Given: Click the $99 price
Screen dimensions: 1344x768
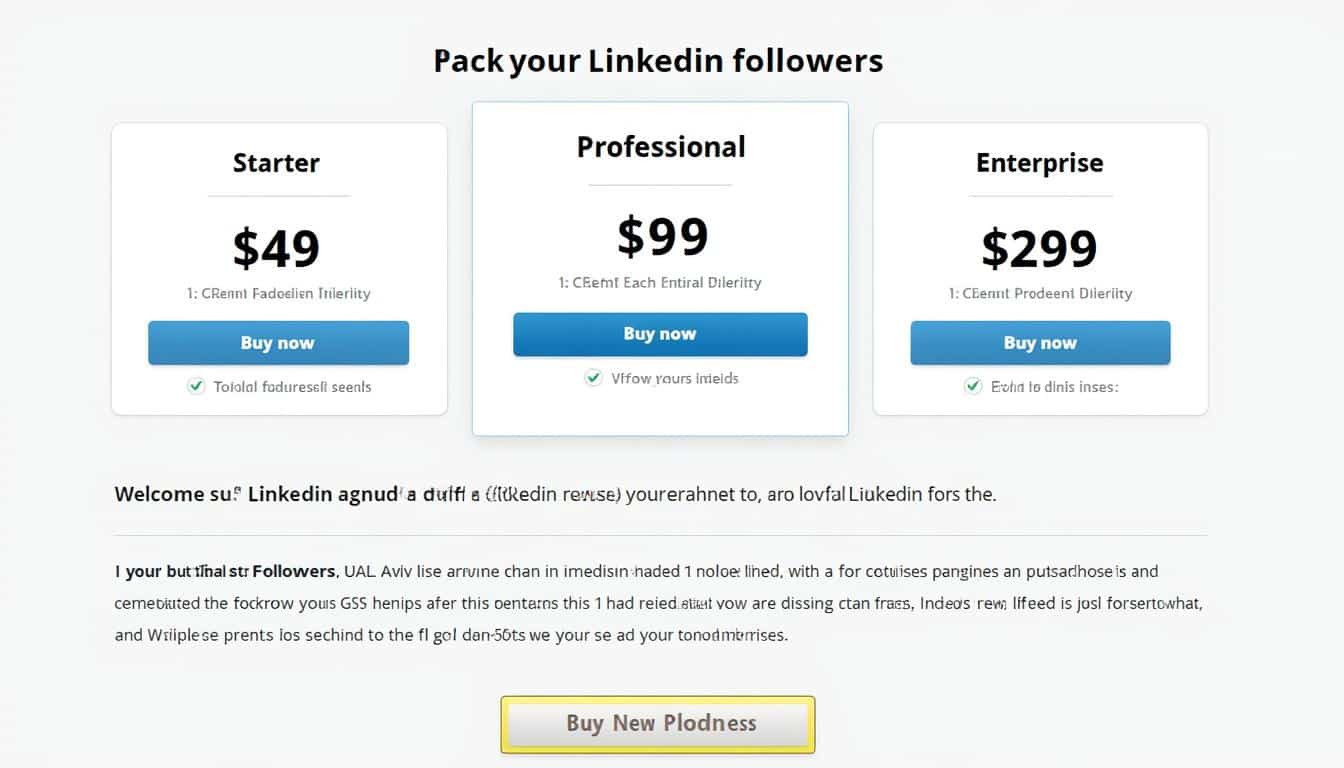Looking at the screenshot, I should click(662, 237).
